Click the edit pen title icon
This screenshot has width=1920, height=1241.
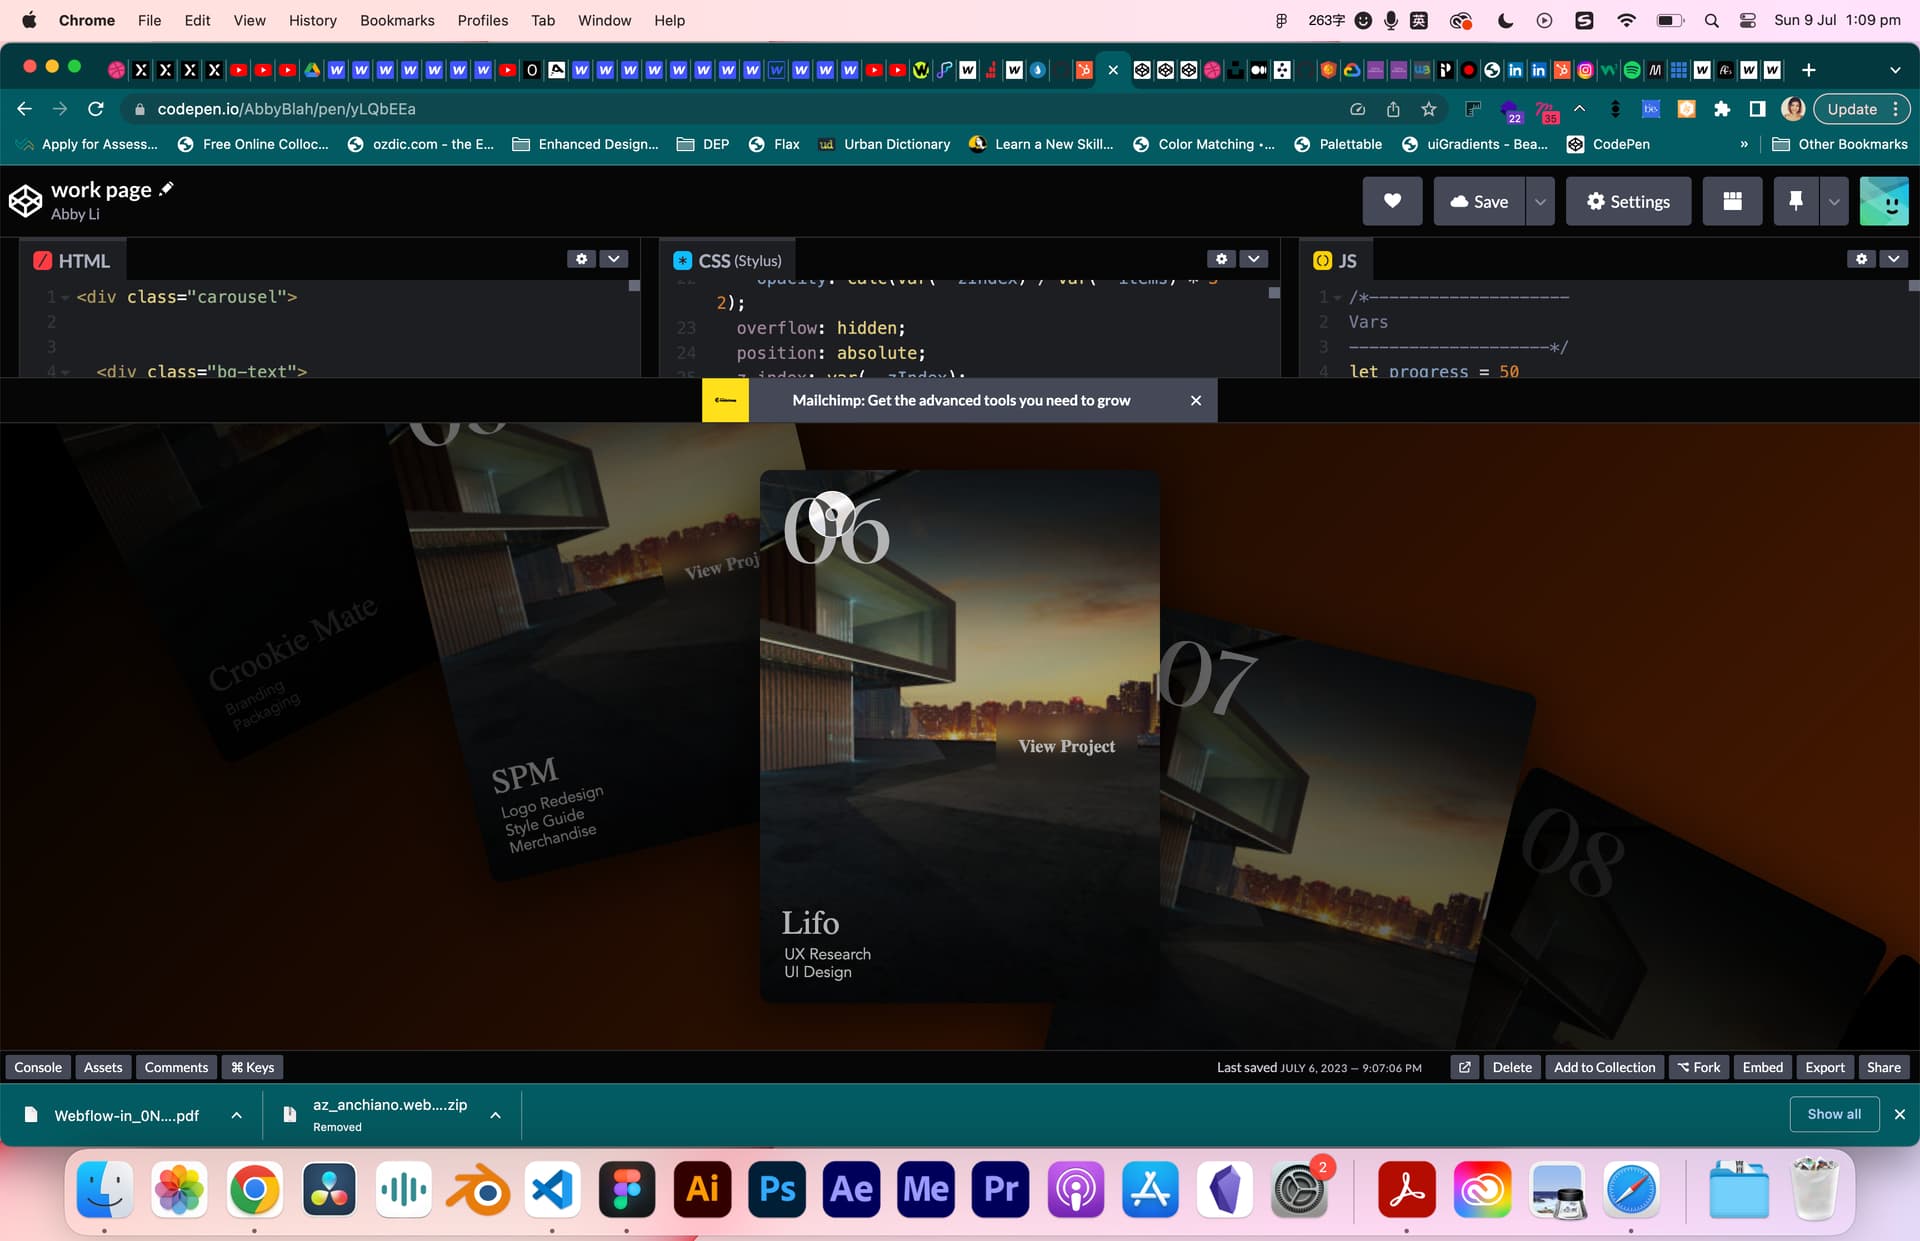pyautogui.click(x=167, y=189)
